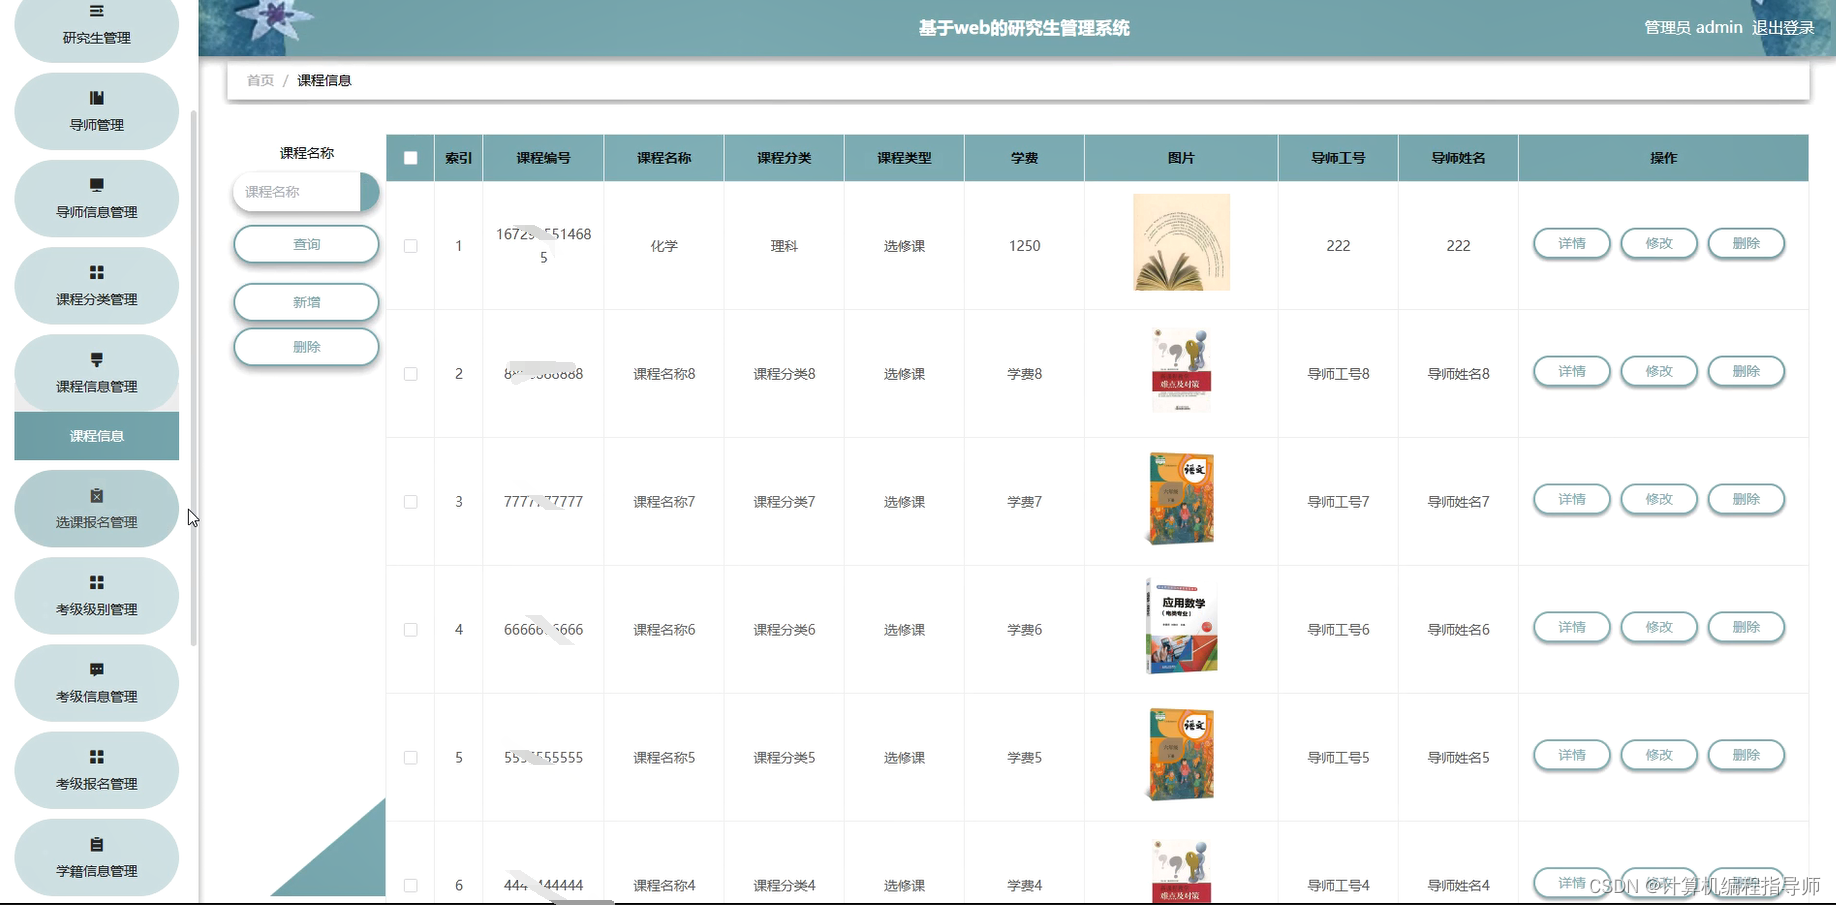Go to 首页 breadcrumb link
This screenshot has height=905, width=1836.
[x=260, y=80]
